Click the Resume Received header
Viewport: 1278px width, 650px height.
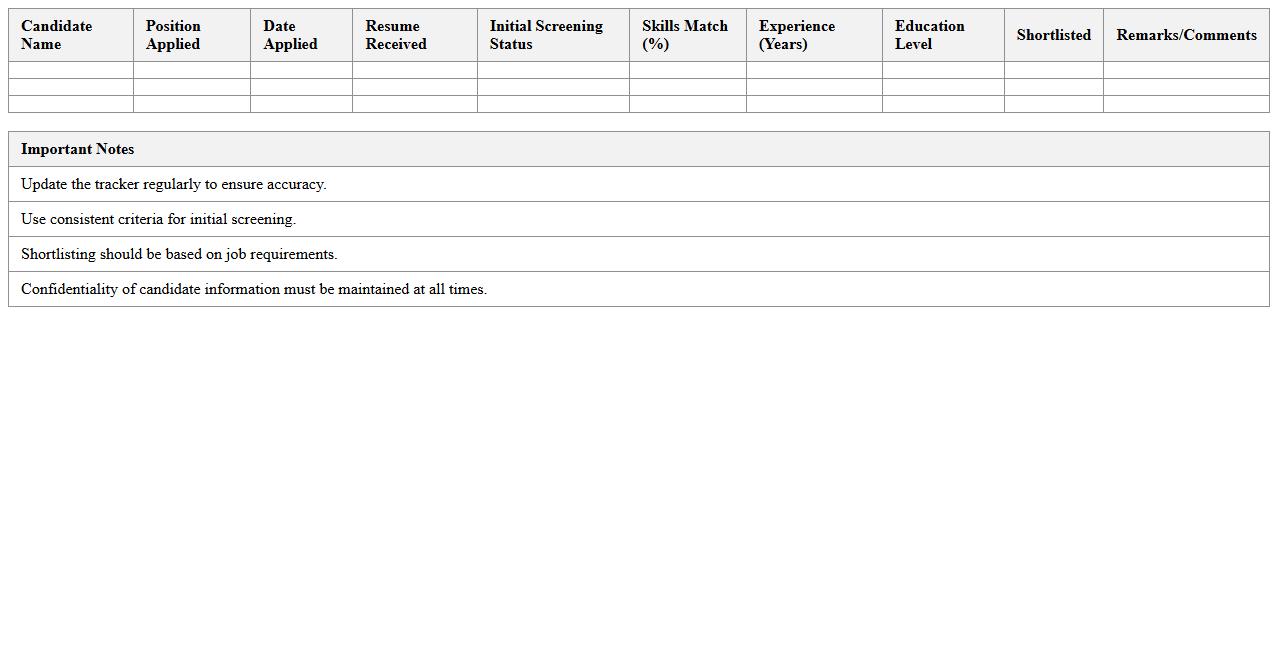[x=413, y=35]
